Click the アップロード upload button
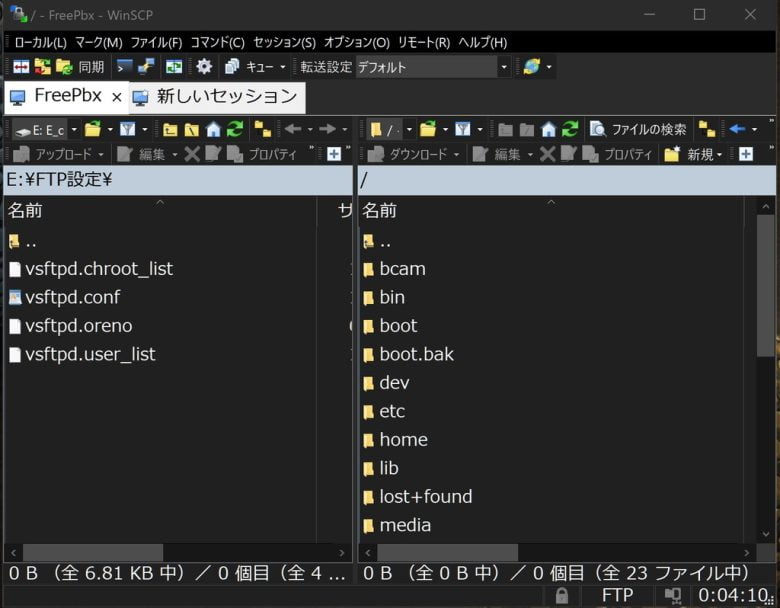The height and width of the screenshot is (608, 780). tap(53, 154)
